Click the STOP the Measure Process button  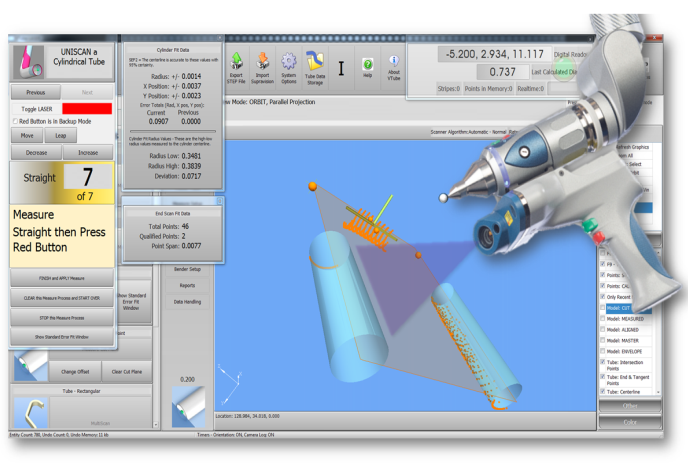(x=62, y=317)
